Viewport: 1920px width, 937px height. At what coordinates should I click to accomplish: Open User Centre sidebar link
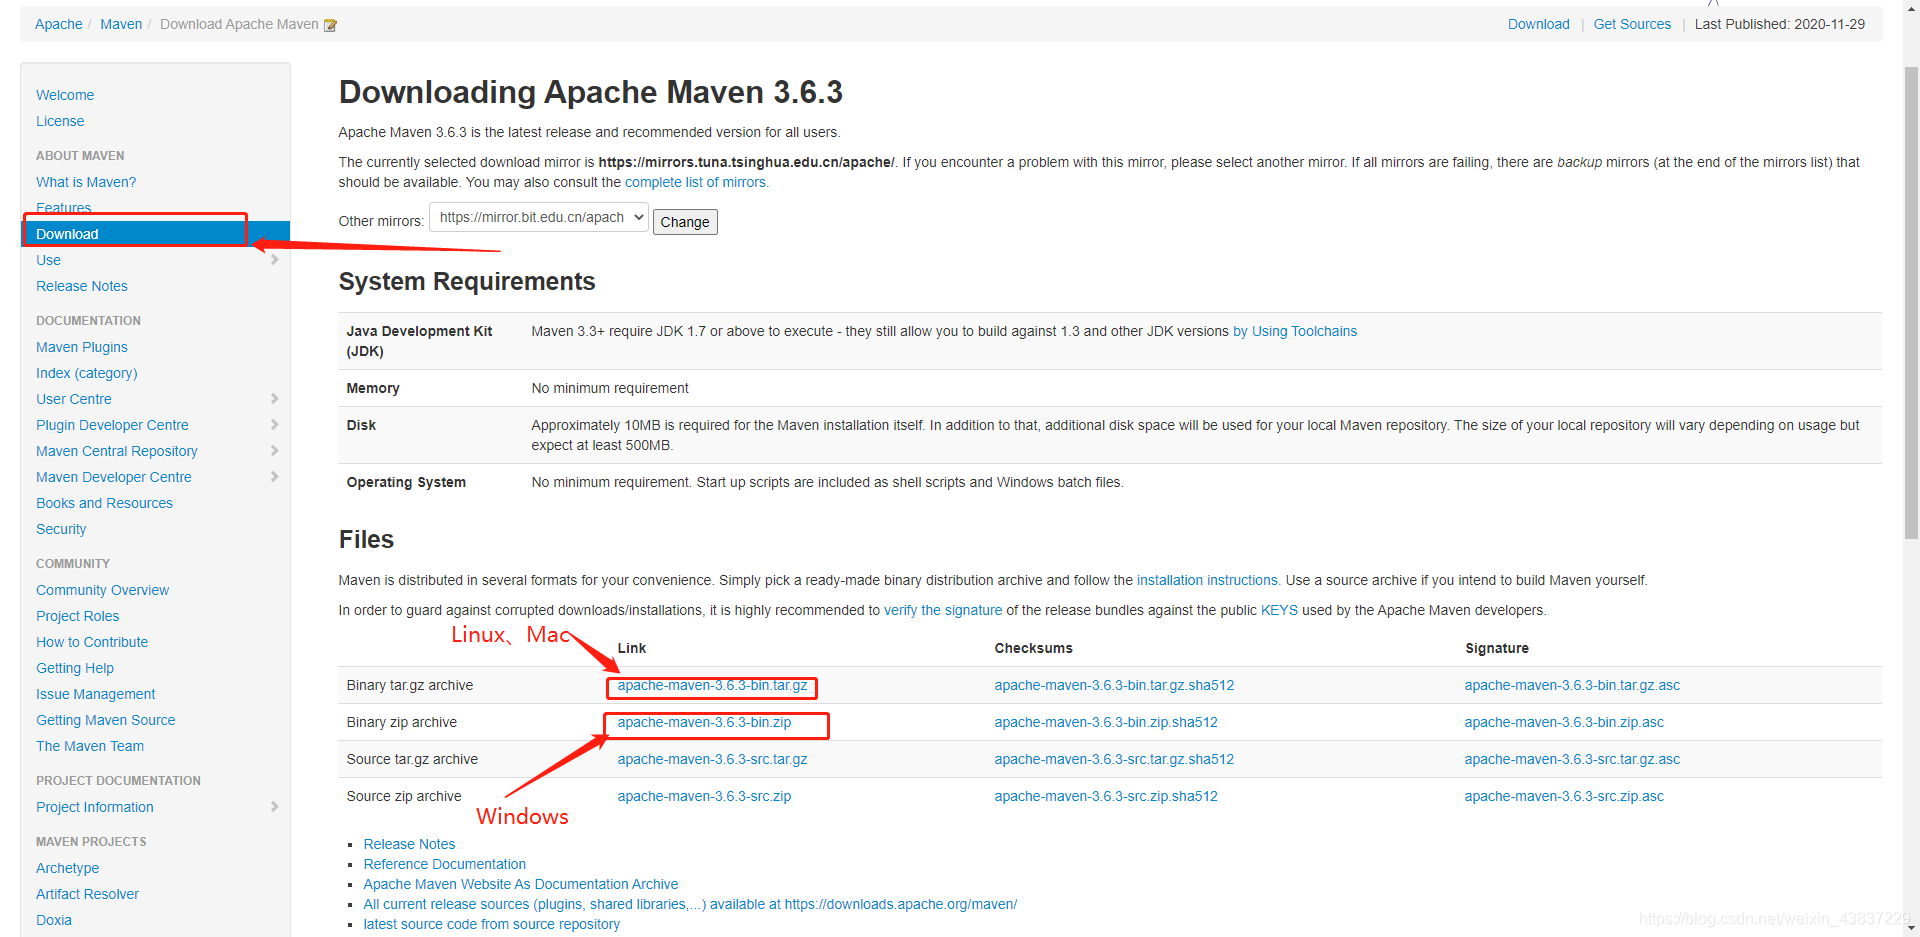point(74,399)
